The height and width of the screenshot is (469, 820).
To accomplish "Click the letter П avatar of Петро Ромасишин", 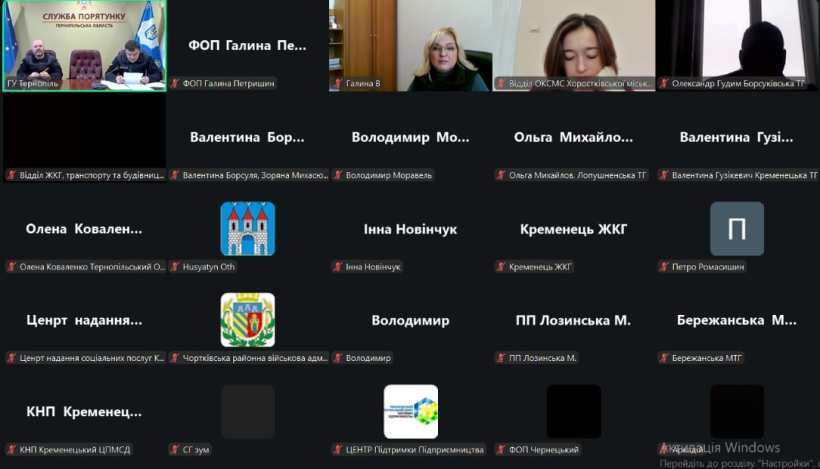I will tap(736, 229).
